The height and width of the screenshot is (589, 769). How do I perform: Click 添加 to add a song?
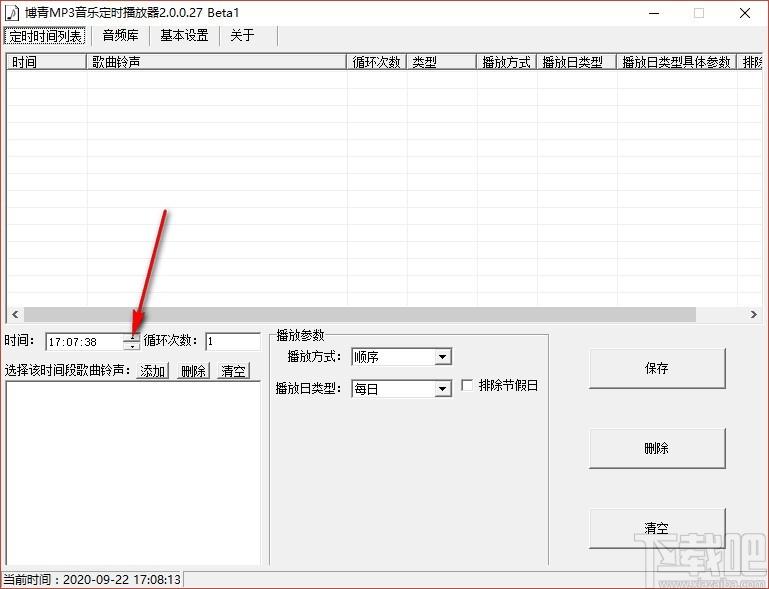[153, 371]
